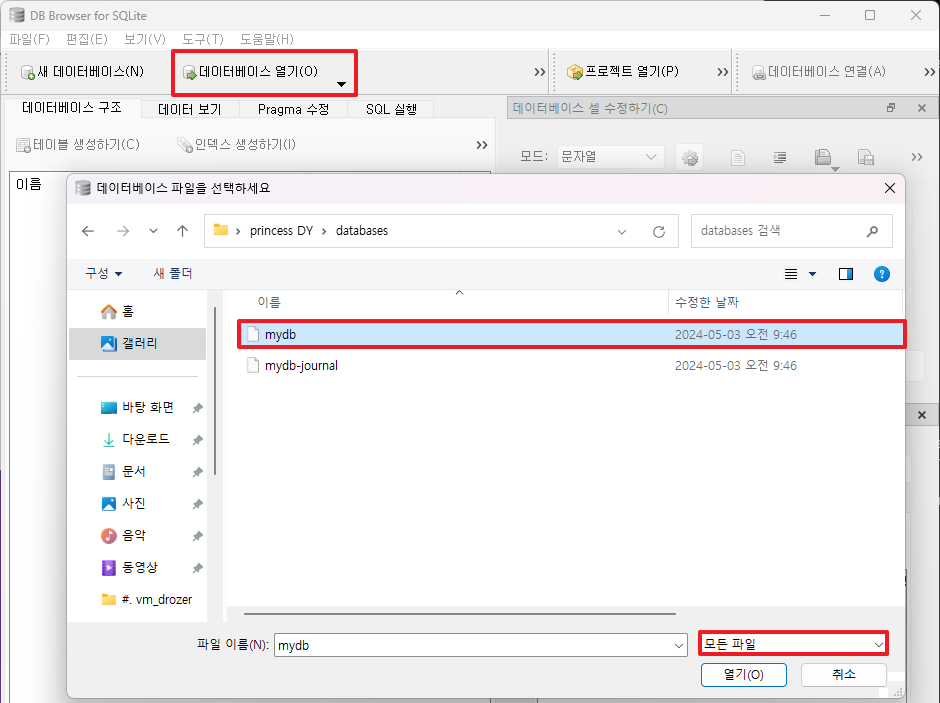Click the blank document icon in the cell editor toolbar

point(737,158)
